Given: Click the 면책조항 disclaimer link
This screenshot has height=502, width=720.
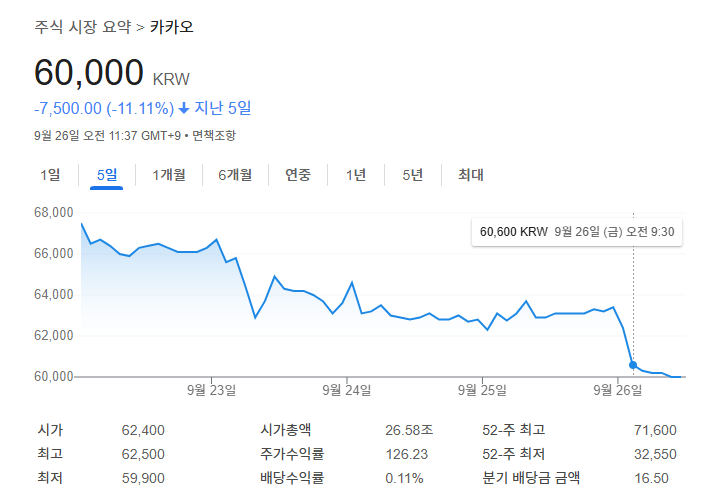Looking at the screenshot, I should coord(214,135).
